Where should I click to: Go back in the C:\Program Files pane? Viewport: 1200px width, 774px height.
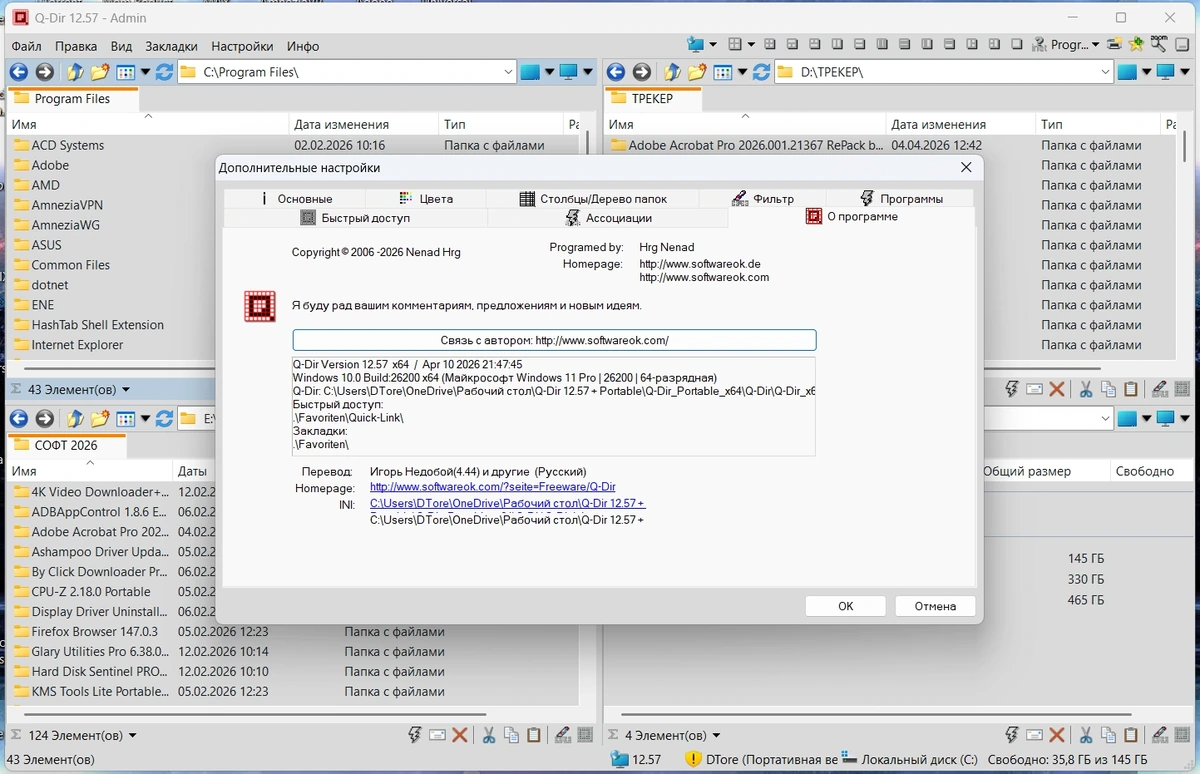tap(18, 72)
